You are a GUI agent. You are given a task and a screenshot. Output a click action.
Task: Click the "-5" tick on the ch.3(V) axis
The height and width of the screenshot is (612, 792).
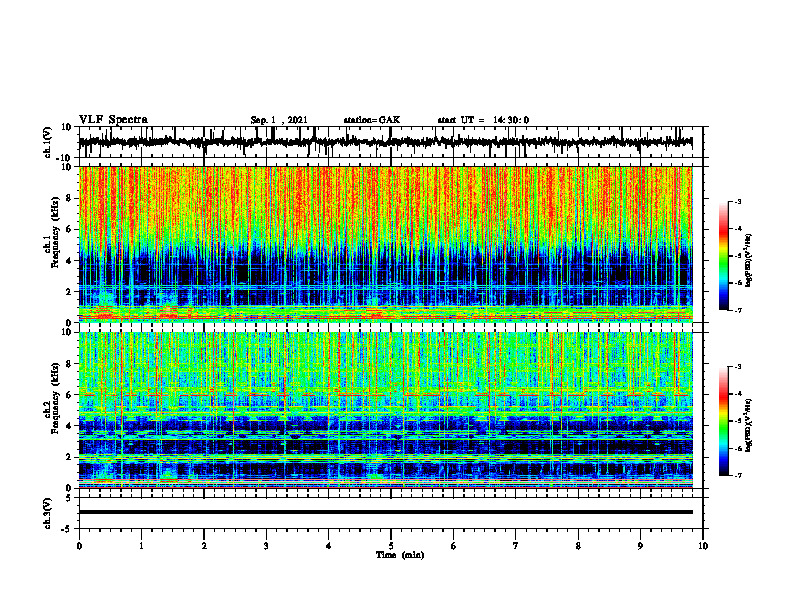click(x=67, y=529)
